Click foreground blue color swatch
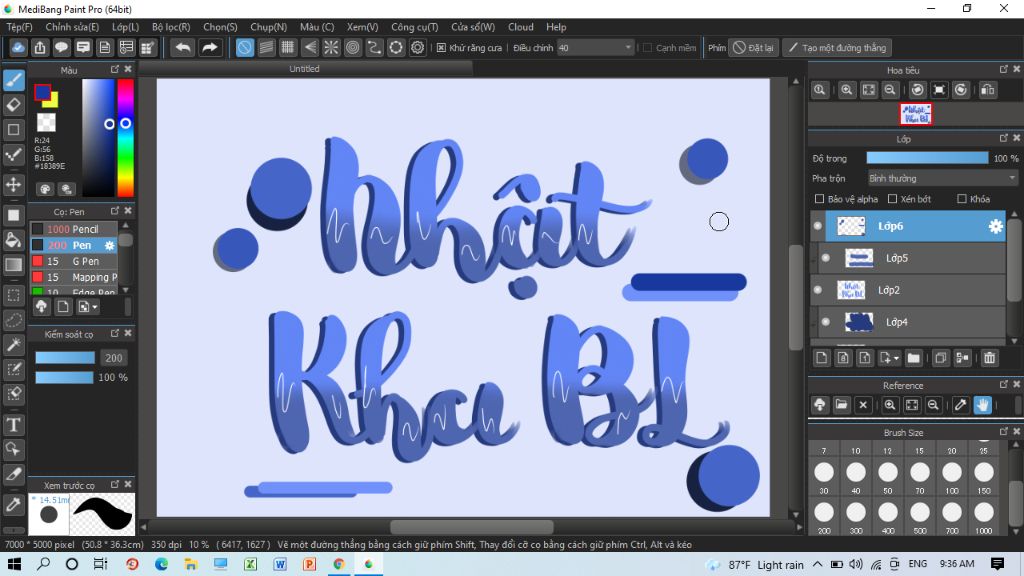 coord(42,92)
